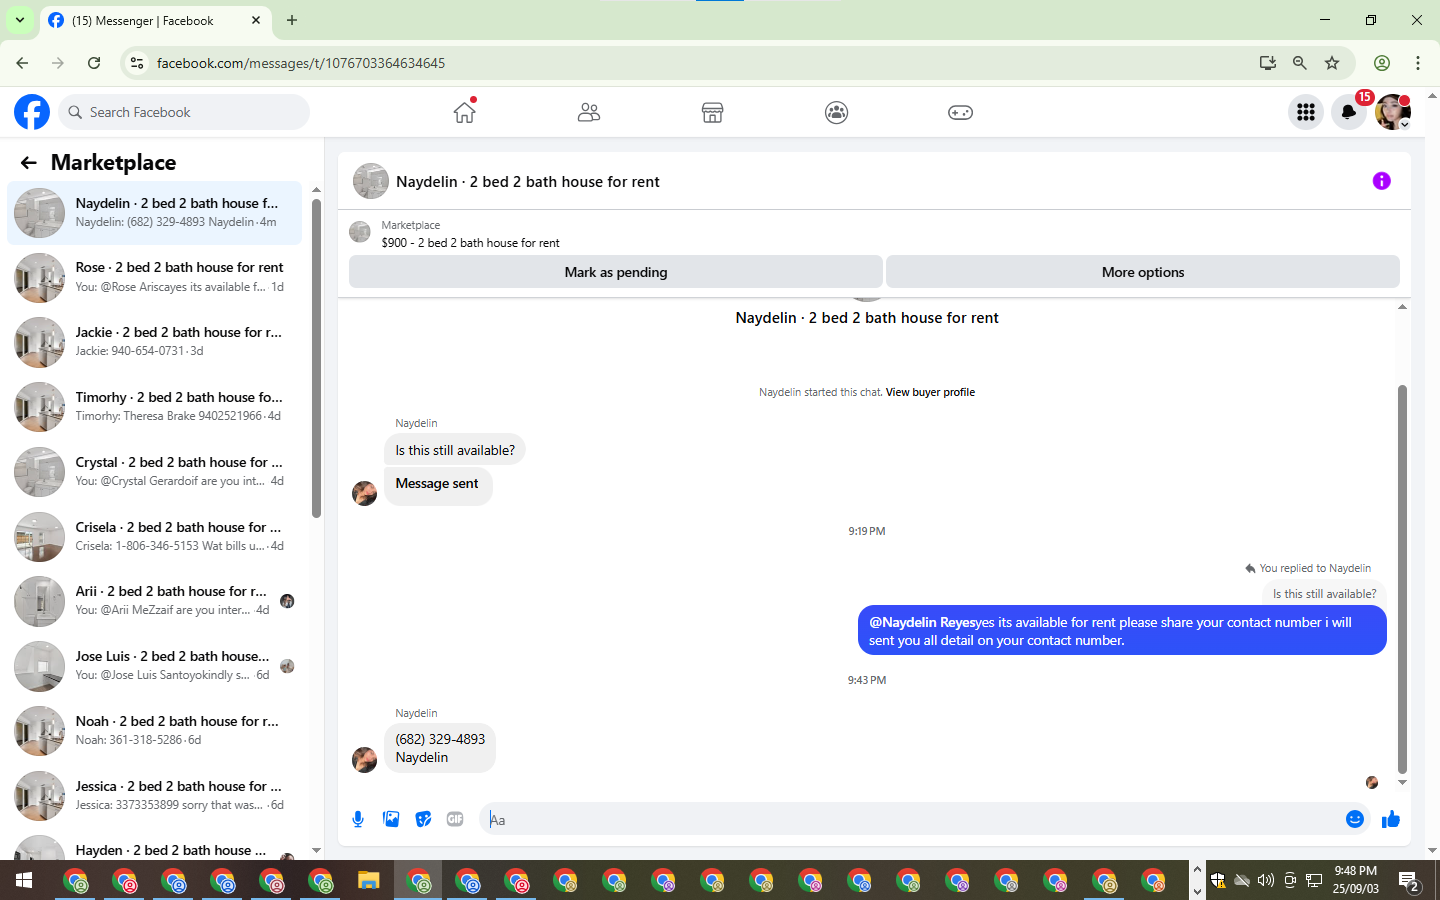This screenshot has height=900, width=1440.
Task: Open the chat title 'Naydelin · 2 bed 2 bath house for rent' in header
Action: tap(528, 182)
